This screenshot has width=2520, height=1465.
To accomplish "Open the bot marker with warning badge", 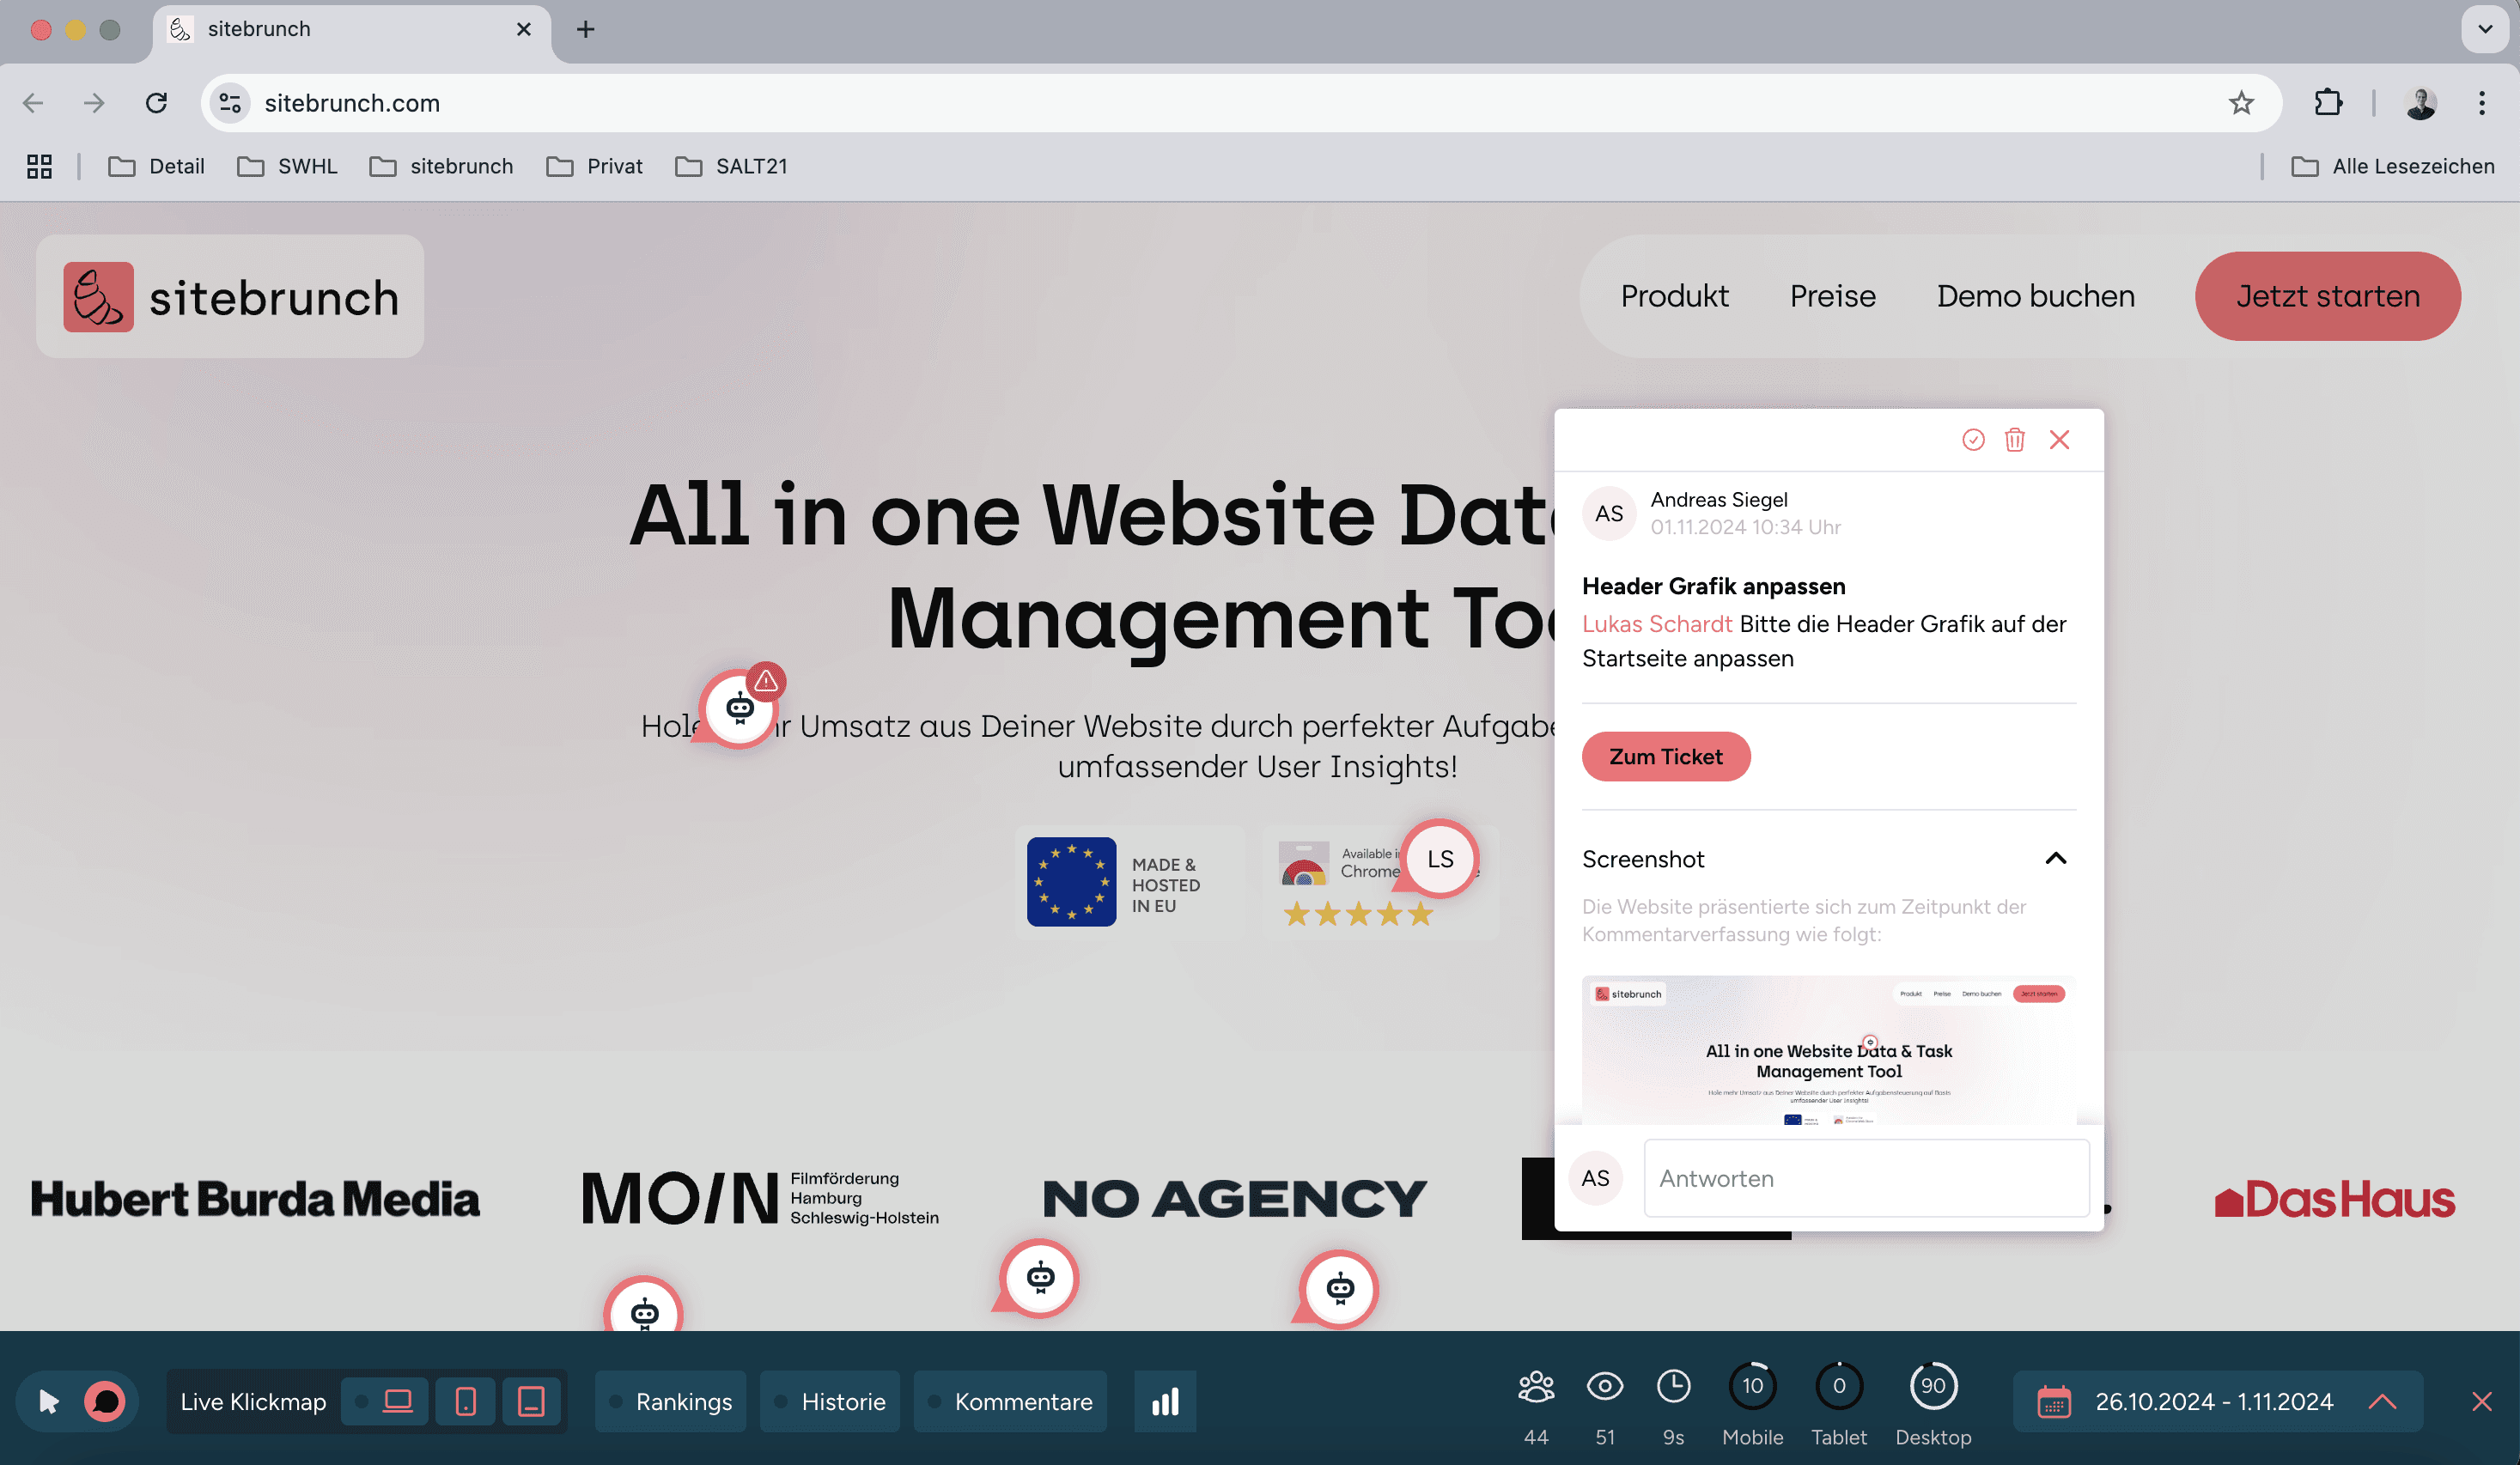I will coord(740,707).
